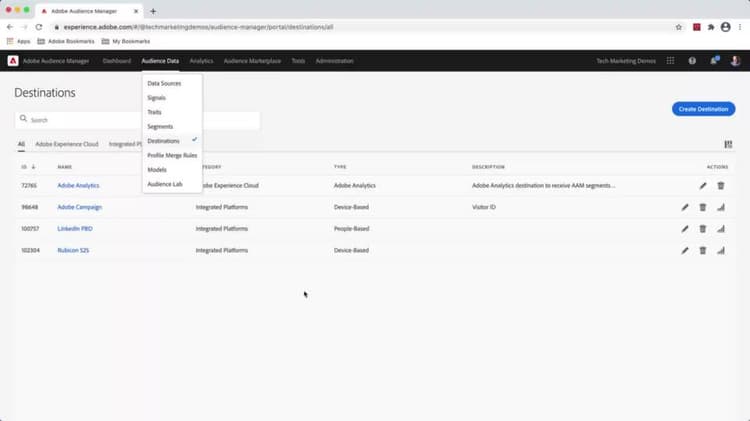View metrics chart for Adobe Campaign
Viewport: 750px width, 421px height.
[721, 207]
